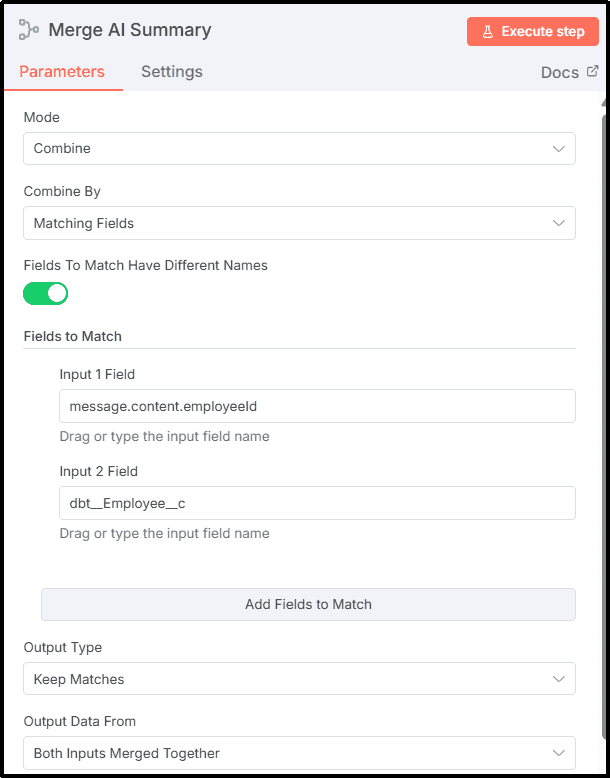Switch to the Settings tab

(x=172, y=72)
